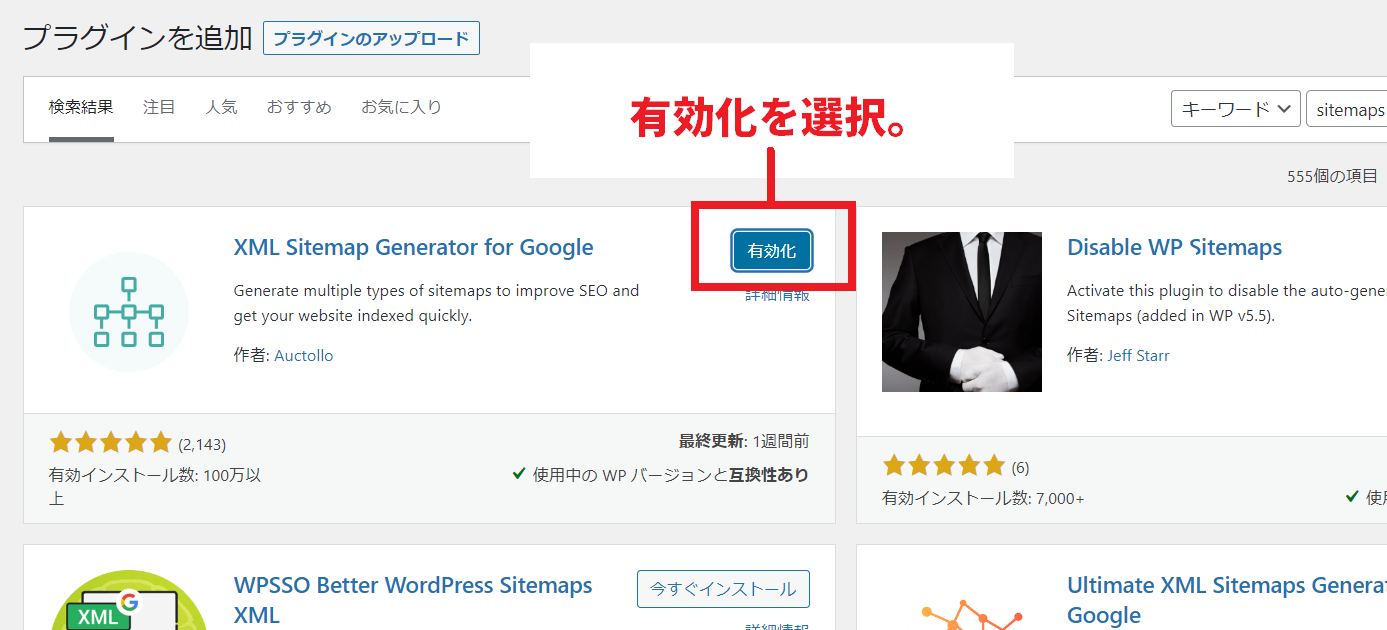Click the five-star rating of Disable WP Sitemaps
This screenshot has width=1387, height=630.
(944, 466)
